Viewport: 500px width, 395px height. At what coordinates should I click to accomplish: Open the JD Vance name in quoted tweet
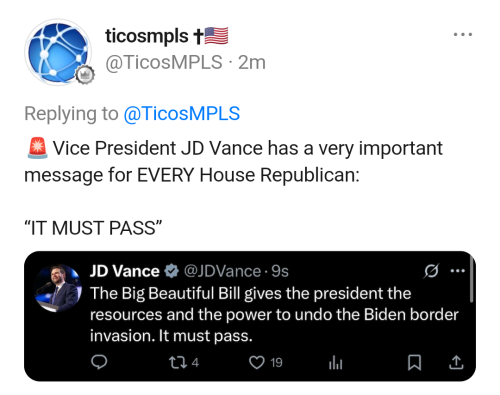(x=125, y=271)
